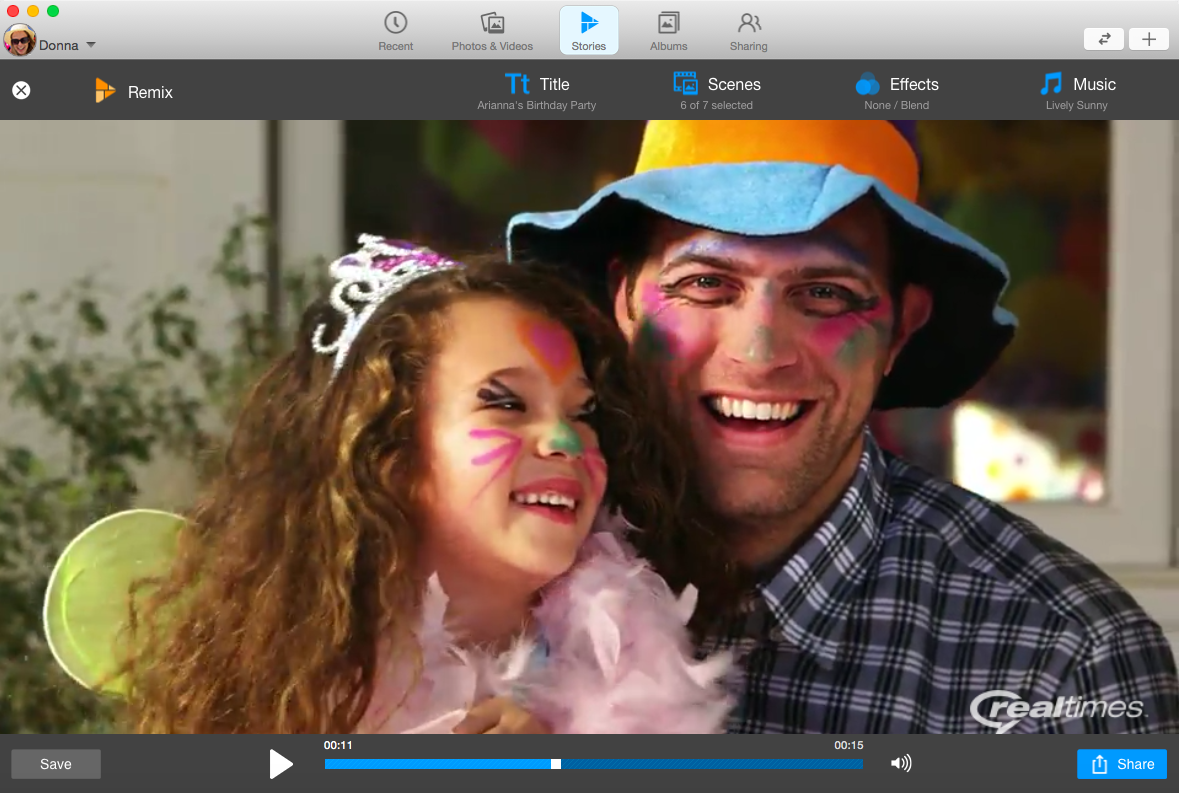The height and width of the screenshot is (793, 1179).
Task: Click Donna's profile avatar
Action: tap(19, 41)
